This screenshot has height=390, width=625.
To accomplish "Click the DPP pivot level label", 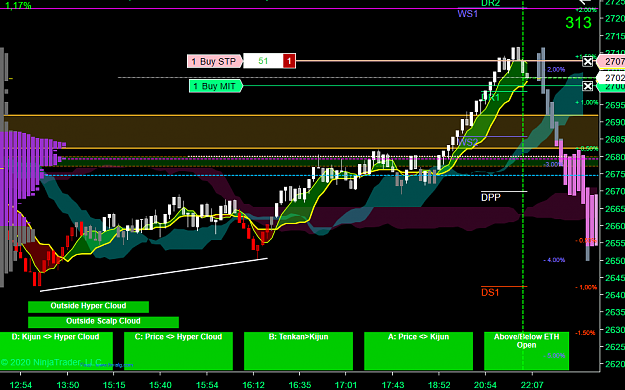I will (x=491, y=197).
